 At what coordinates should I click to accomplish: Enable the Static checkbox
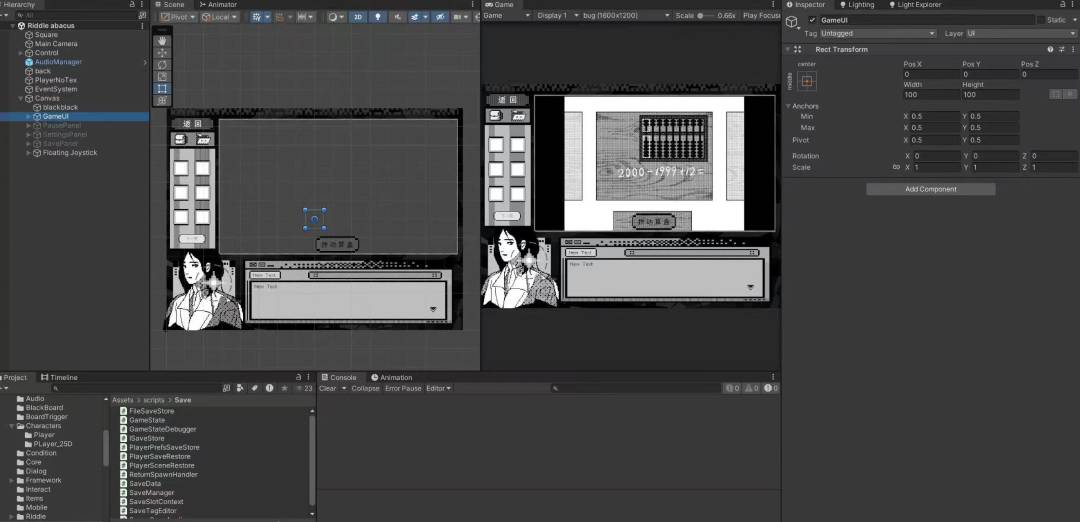click(1040, 20)
